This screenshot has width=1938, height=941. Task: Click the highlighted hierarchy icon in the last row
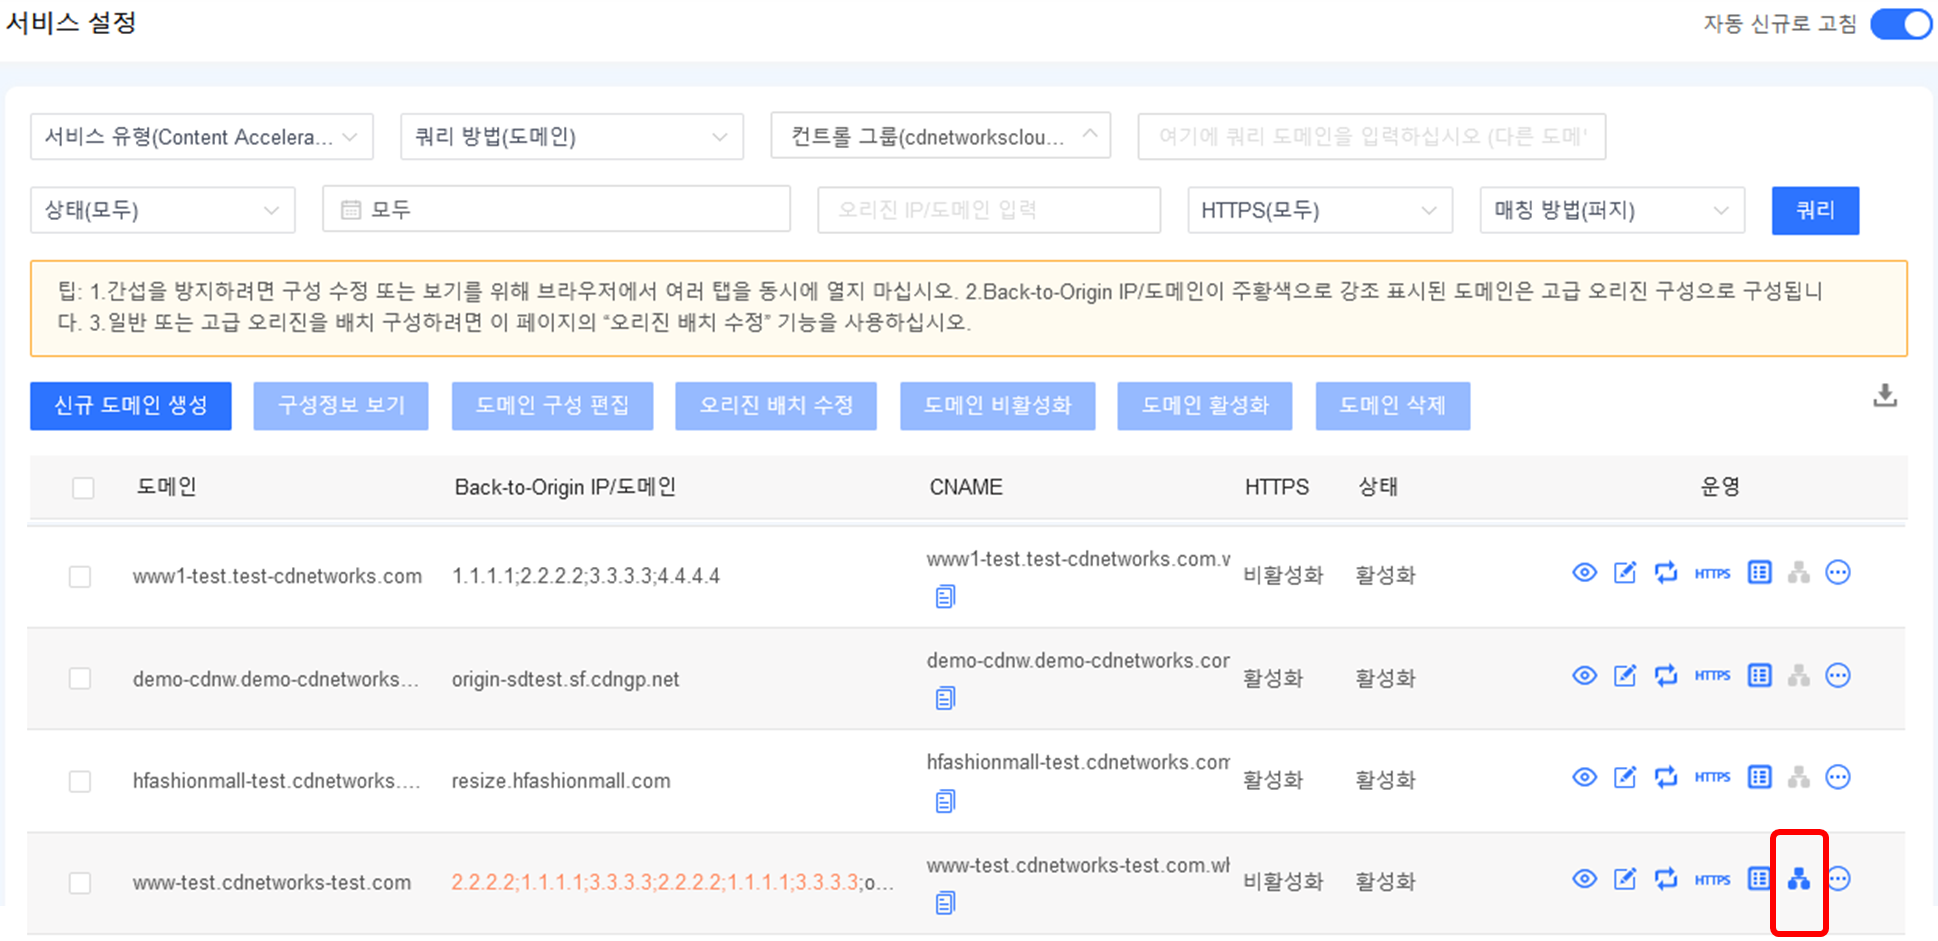(1798, 880)
